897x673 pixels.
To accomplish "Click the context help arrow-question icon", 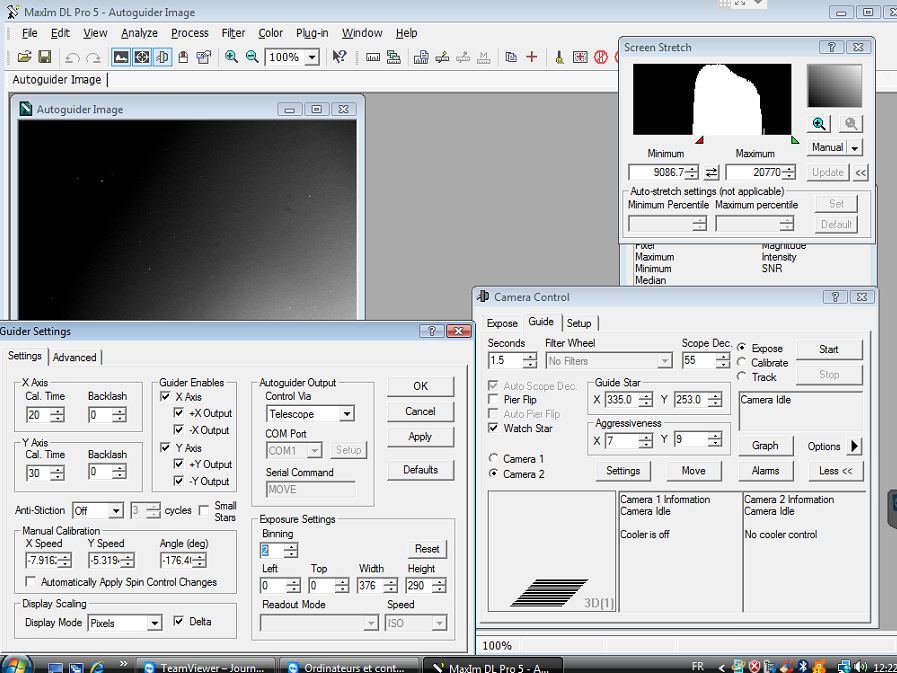I will tap(339, 57).
